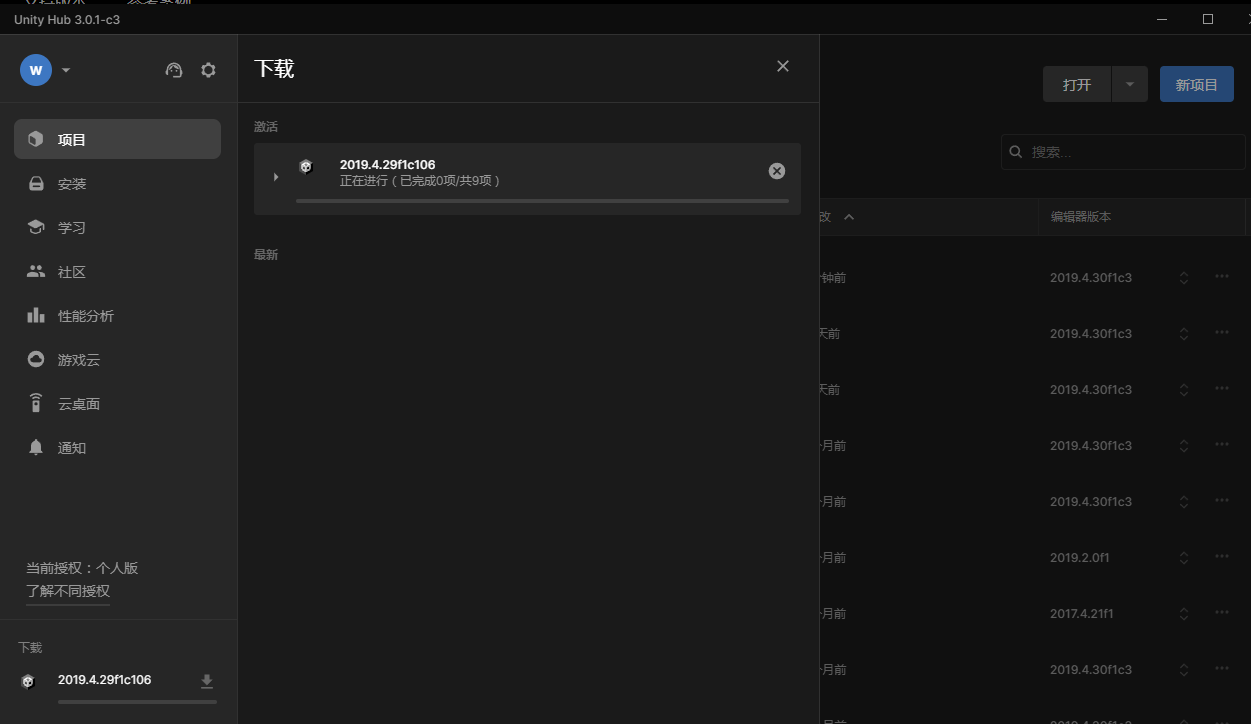This screenshot has height=724, width=1251.
Task: Click the 2019.2.0f1 version text
Action: coord(1080,558)
